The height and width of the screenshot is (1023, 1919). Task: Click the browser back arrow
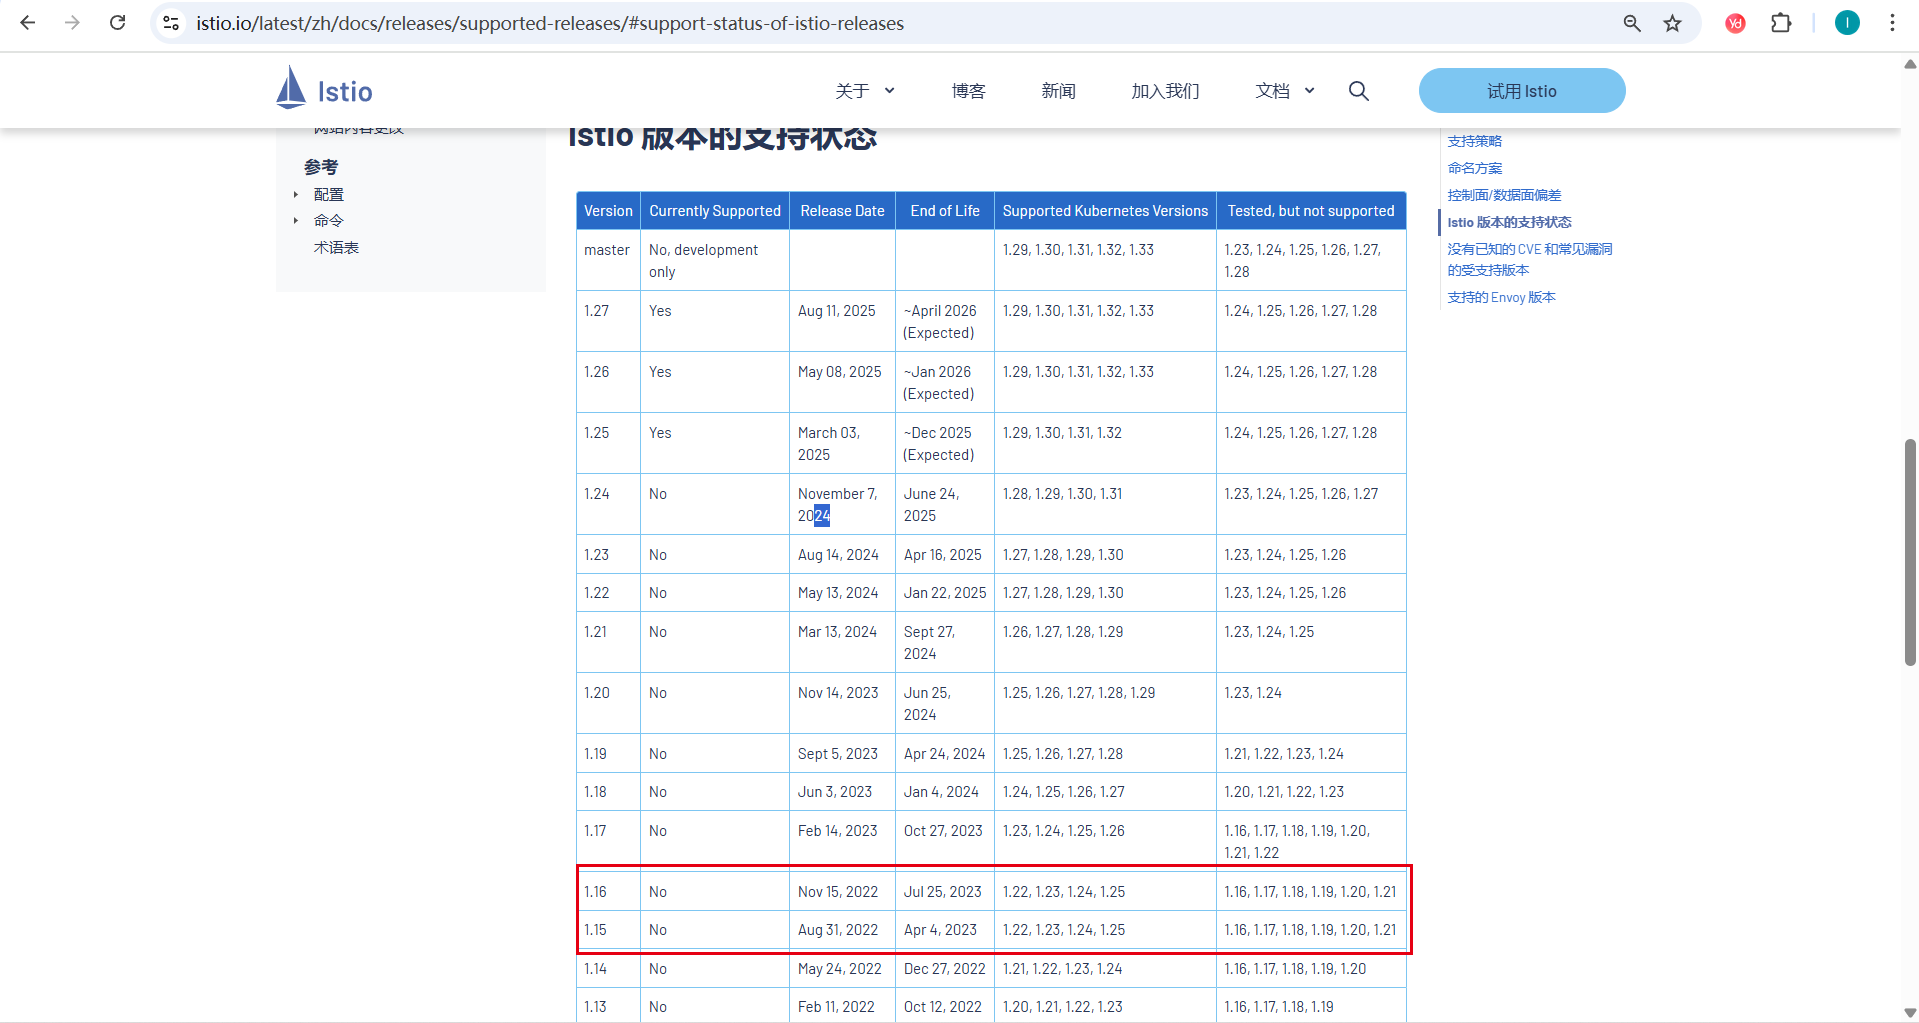28,23
